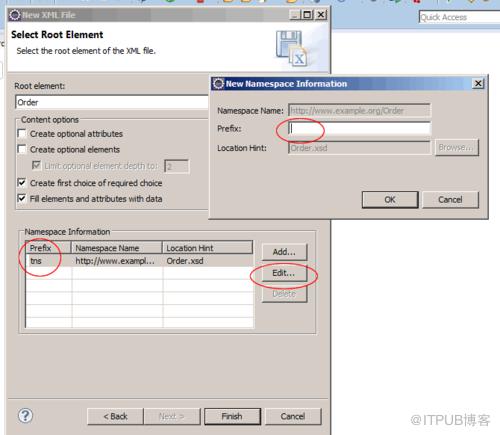Click OK in the namespace dialog
This screenshot has width=500, height=435.
point(390,199)
